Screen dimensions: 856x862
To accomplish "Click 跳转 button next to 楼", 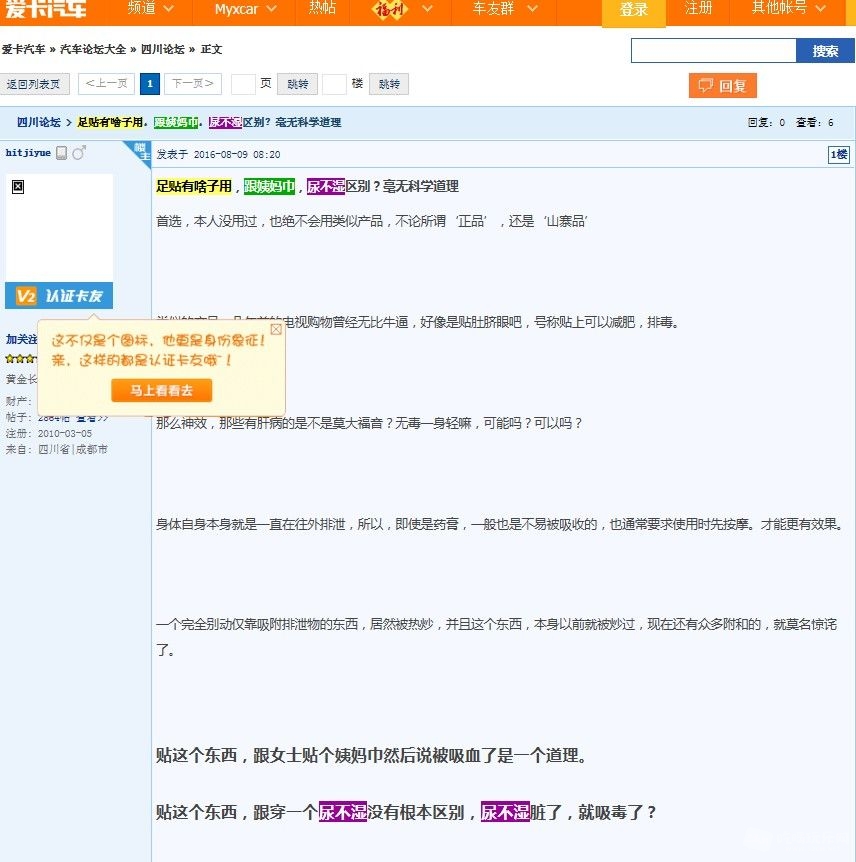I will 389,84.
